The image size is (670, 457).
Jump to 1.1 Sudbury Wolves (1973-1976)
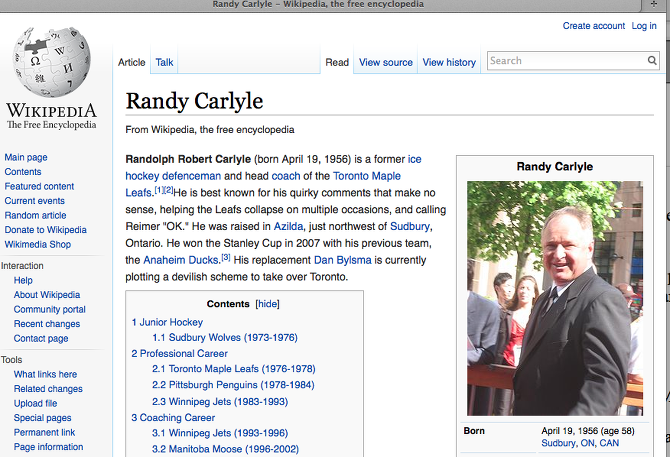pyautogui.click(x=225, y=337)
